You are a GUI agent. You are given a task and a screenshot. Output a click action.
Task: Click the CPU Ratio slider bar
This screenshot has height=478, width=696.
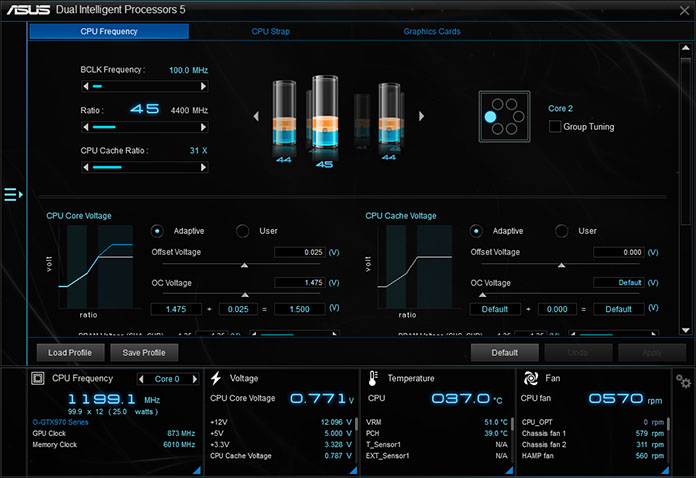point(145,127)
